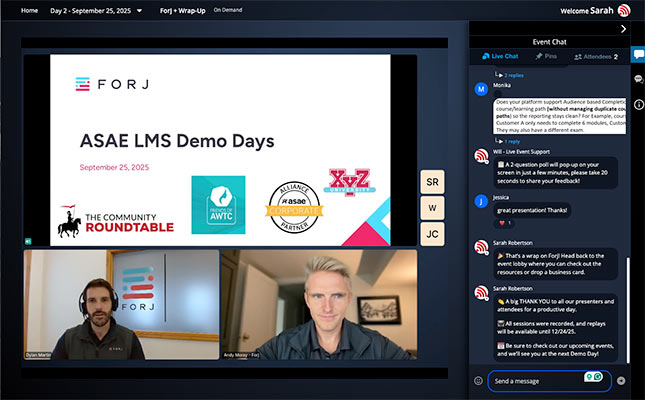Click the green extension icons in message box

point(593,377)
